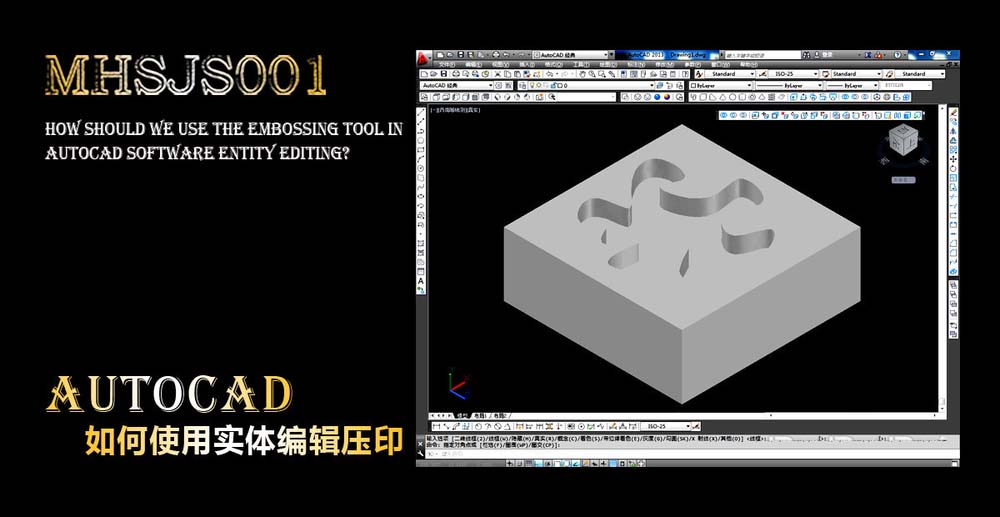This screenshot has height=517, width=1000.
Task: Click Plot icon in the Standard toolbar
Action: tap(456, 74)
